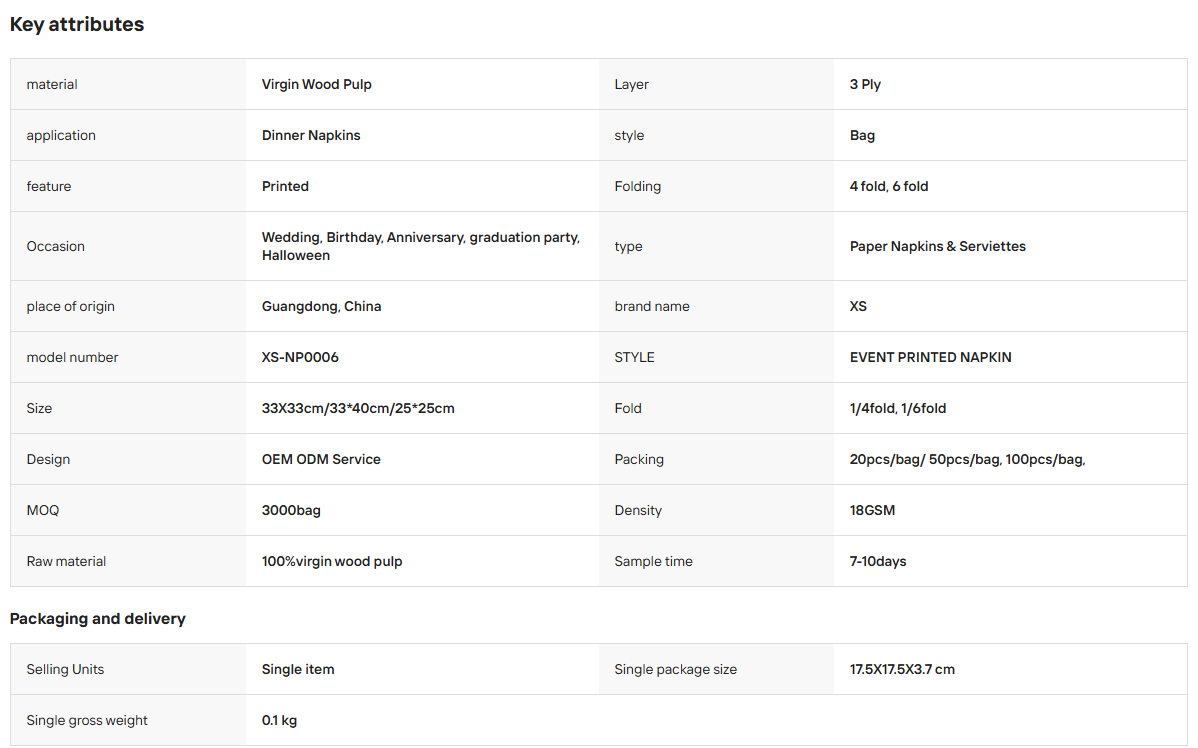
Task: Click the 3 Ply layer value
Action: click(x=865, y=84)
